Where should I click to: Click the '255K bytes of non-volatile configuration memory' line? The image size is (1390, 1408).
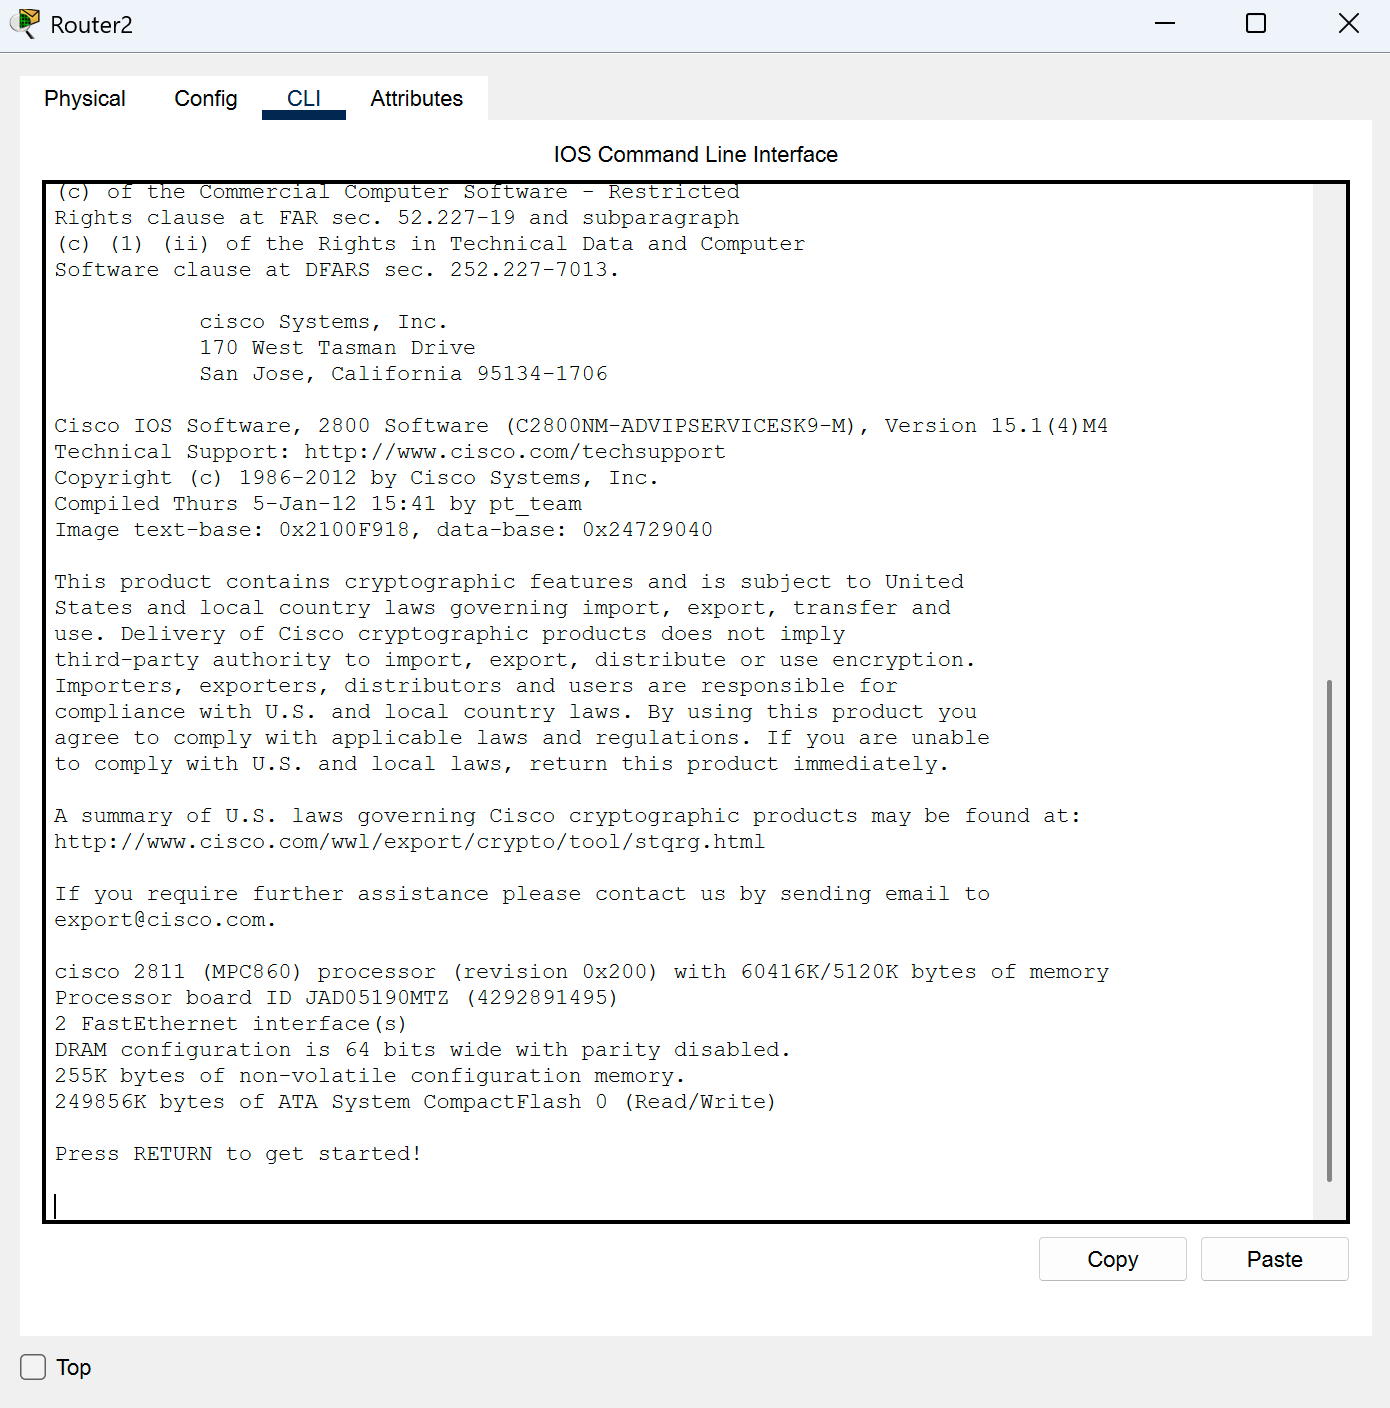click(370, 1076)
